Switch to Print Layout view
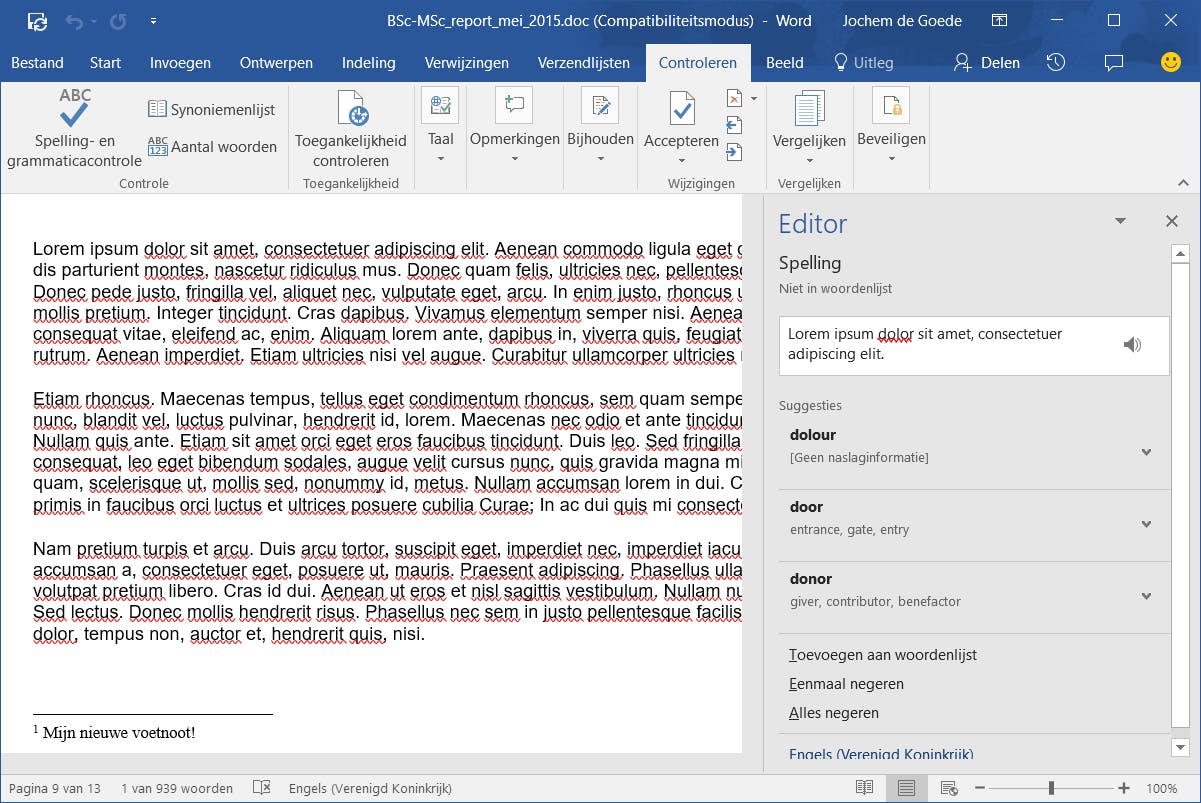Image resolution: width=1201 pixels, height=803 pixels. click(906, 788)
